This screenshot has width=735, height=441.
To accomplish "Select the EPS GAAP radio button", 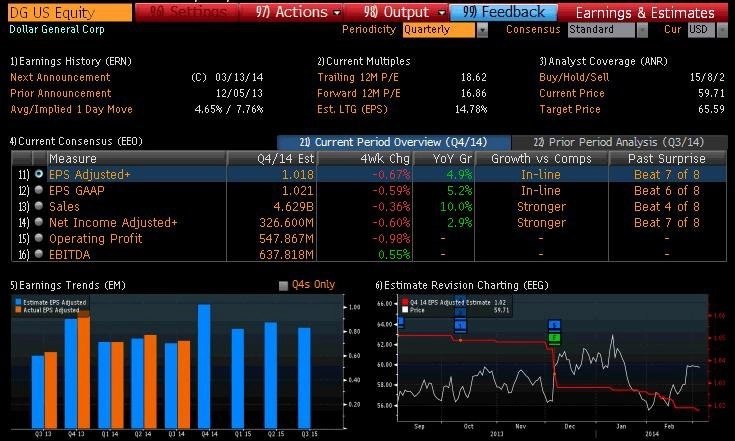I will tap(39, 190).
